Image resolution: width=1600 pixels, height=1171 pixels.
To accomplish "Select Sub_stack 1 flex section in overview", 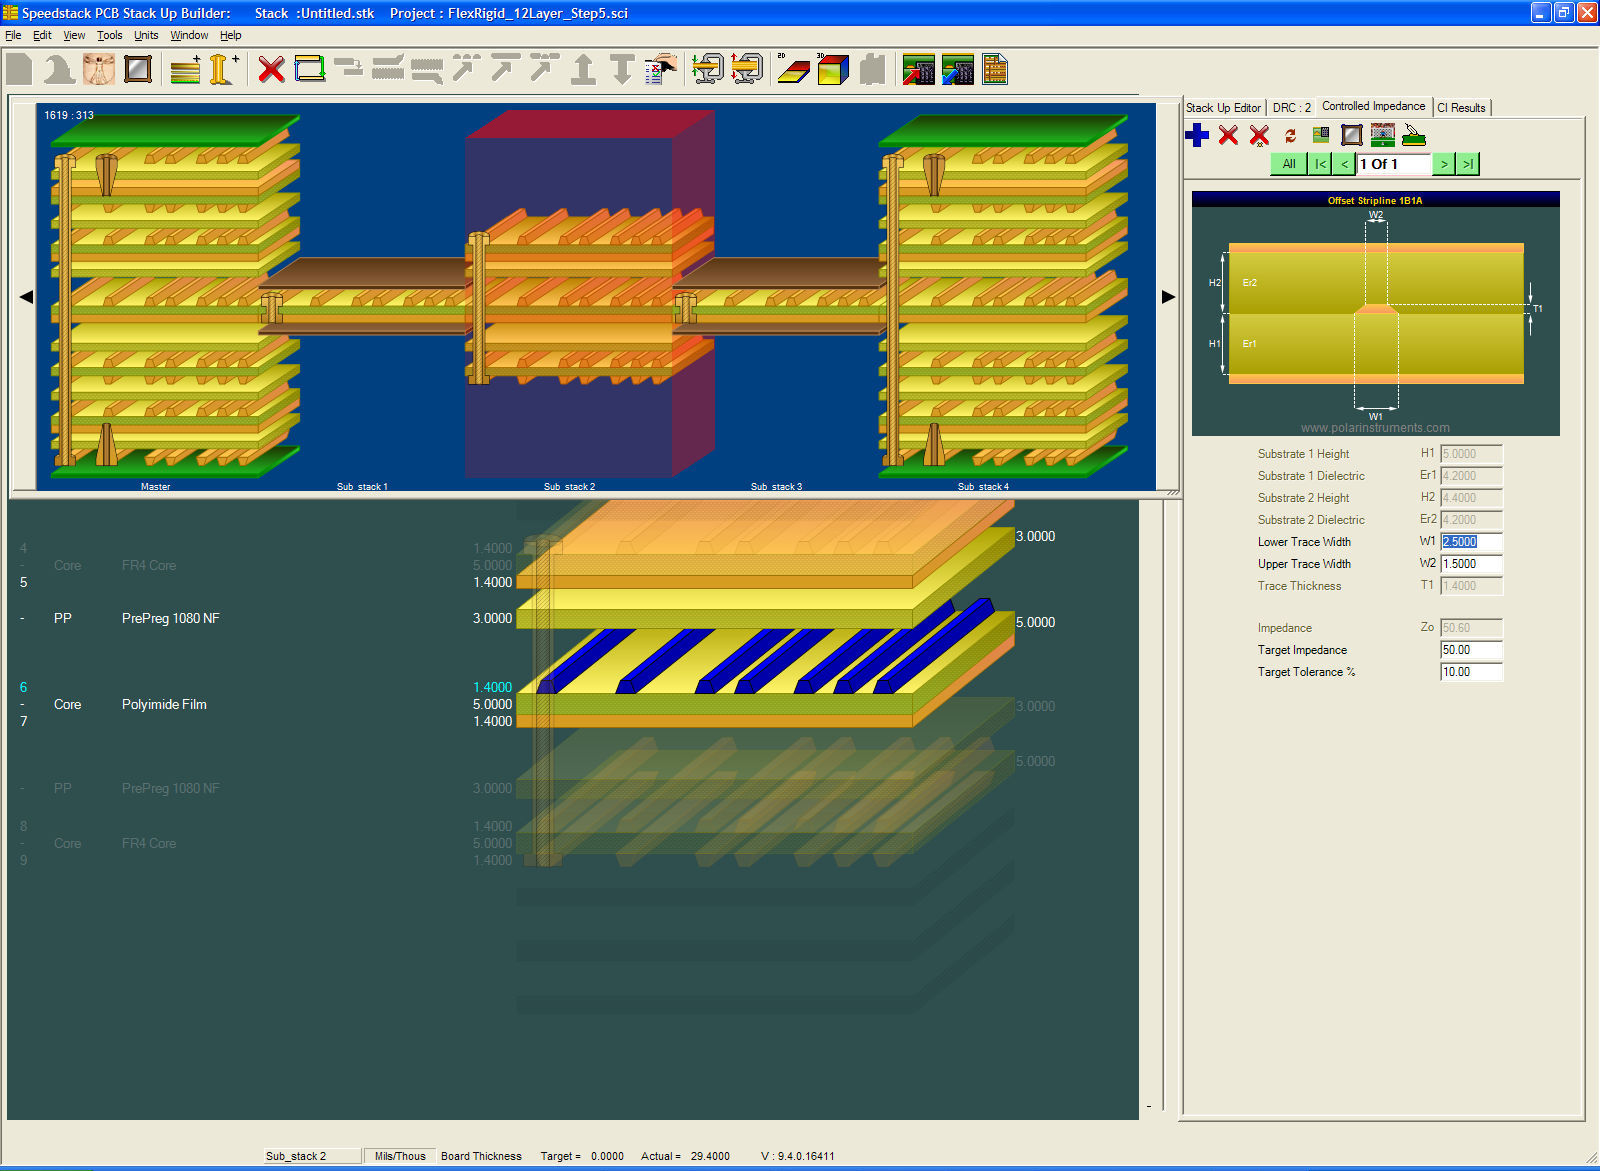I will pos(364,297).
